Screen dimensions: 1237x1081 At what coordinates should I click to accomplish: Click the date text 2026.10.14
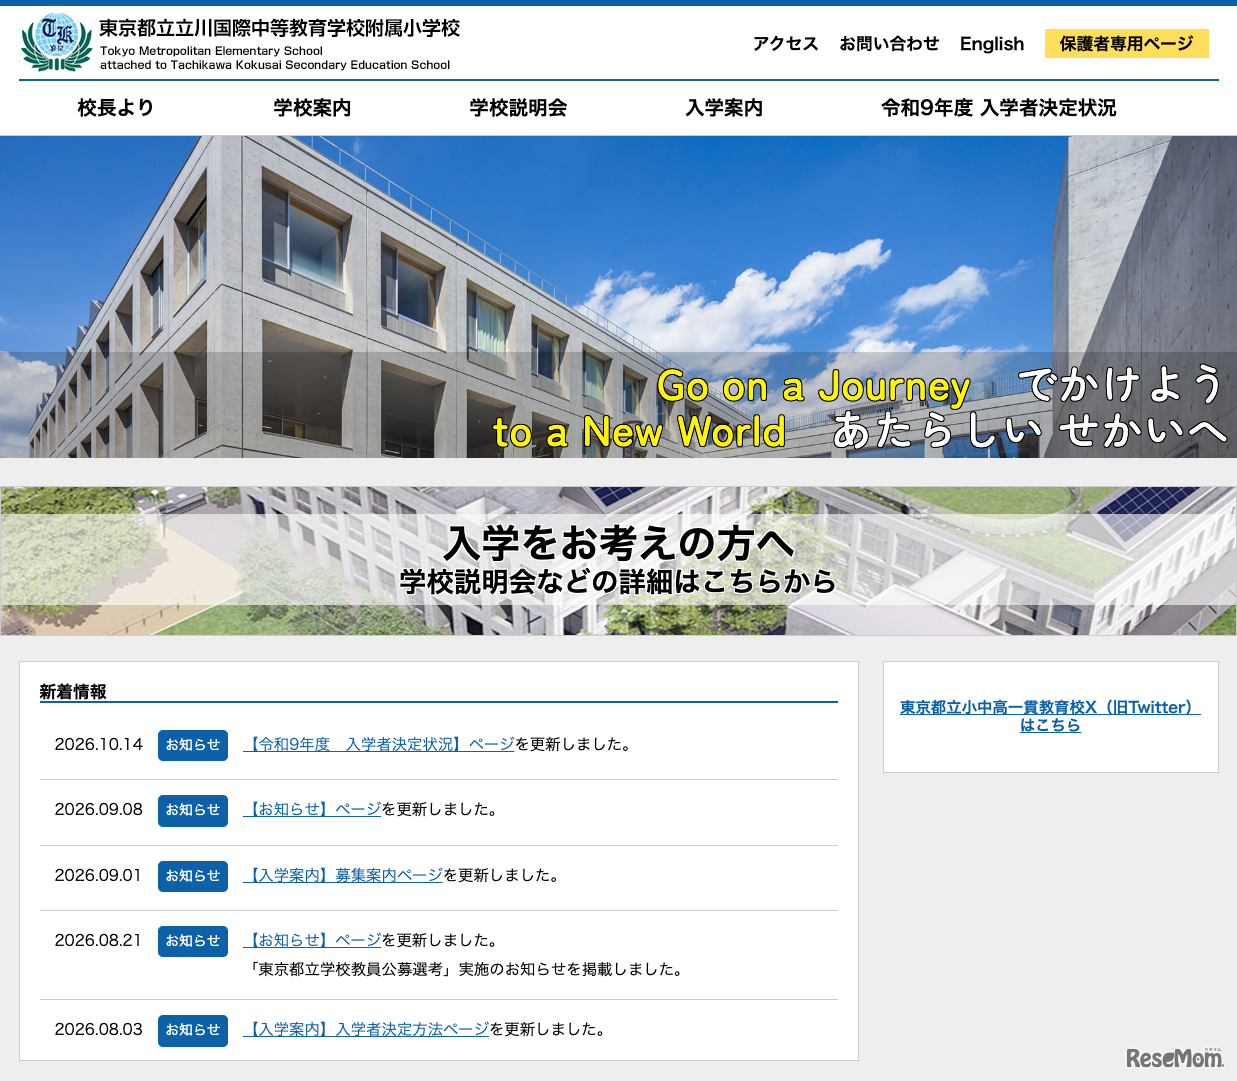[x=99, y=744]
